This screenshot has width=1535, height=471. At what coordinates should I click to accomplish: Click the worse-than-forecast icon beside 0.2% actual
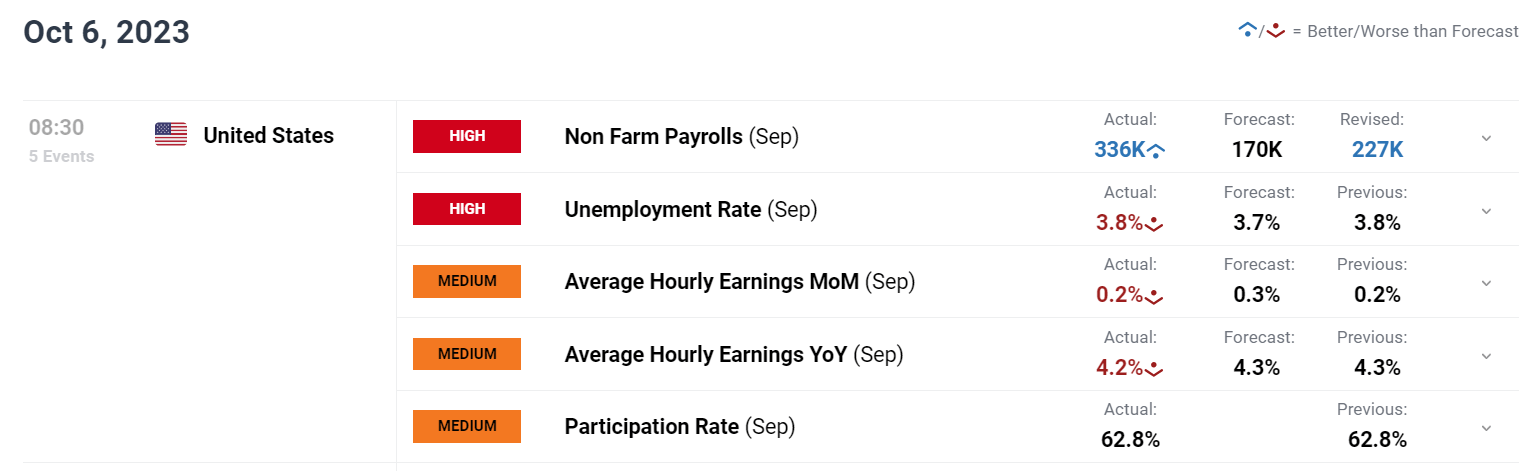coord(1154,296)
